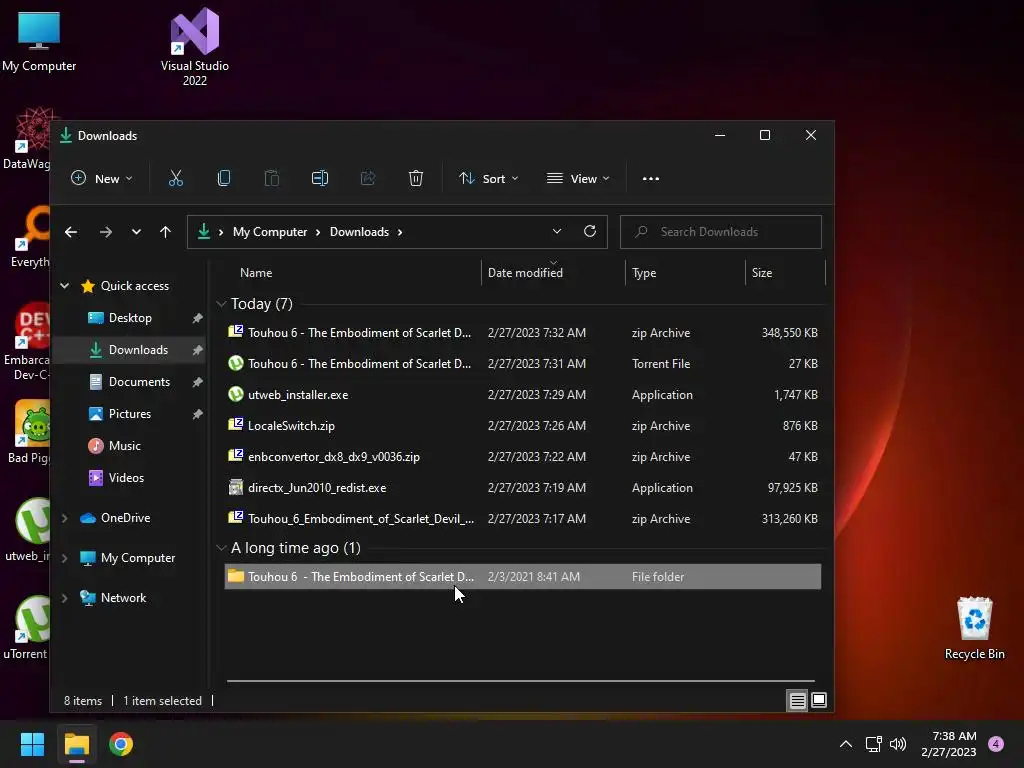Open the network tray icon

click(873, 744)
